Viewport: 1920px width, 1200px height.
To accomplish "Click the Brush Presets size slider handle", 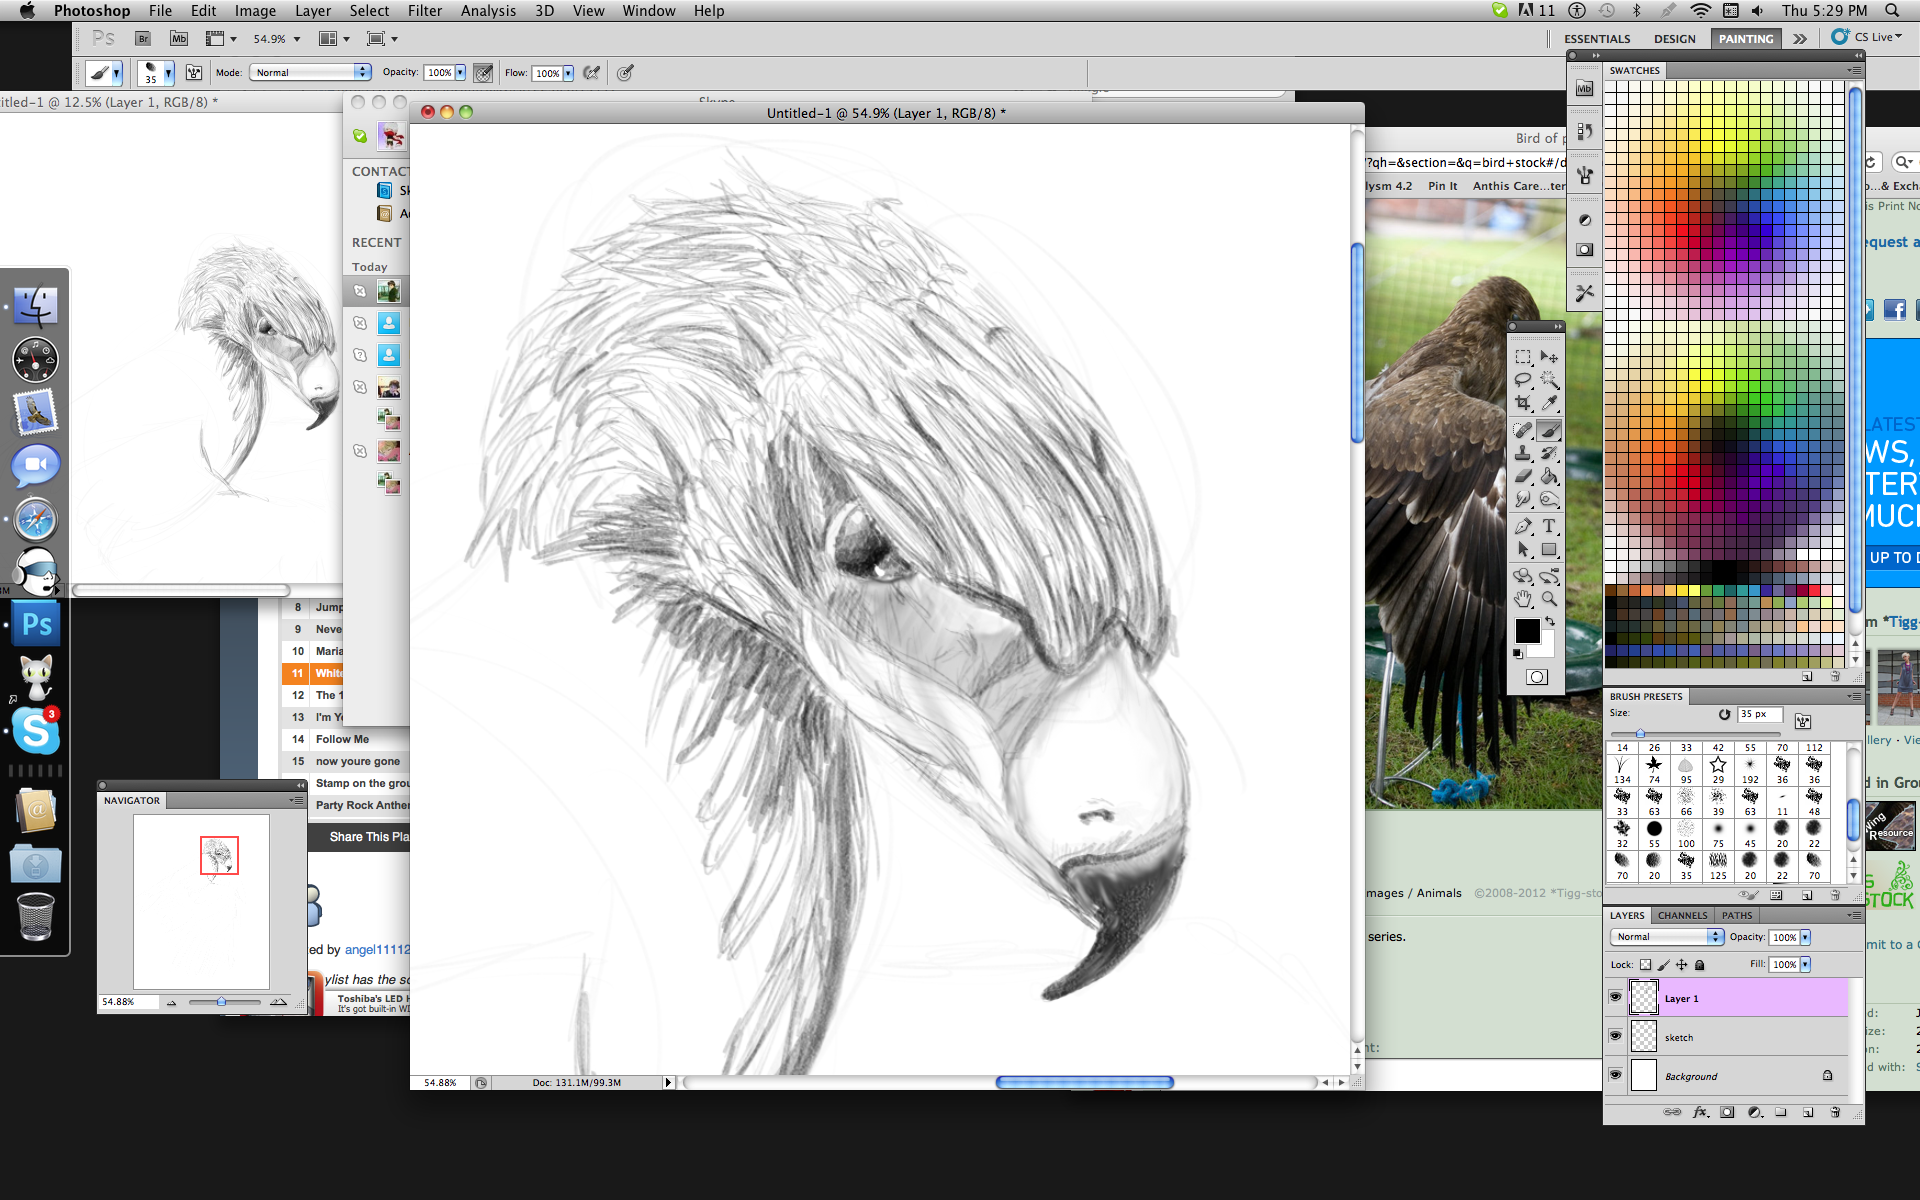I will click(x=1640, y=733).
